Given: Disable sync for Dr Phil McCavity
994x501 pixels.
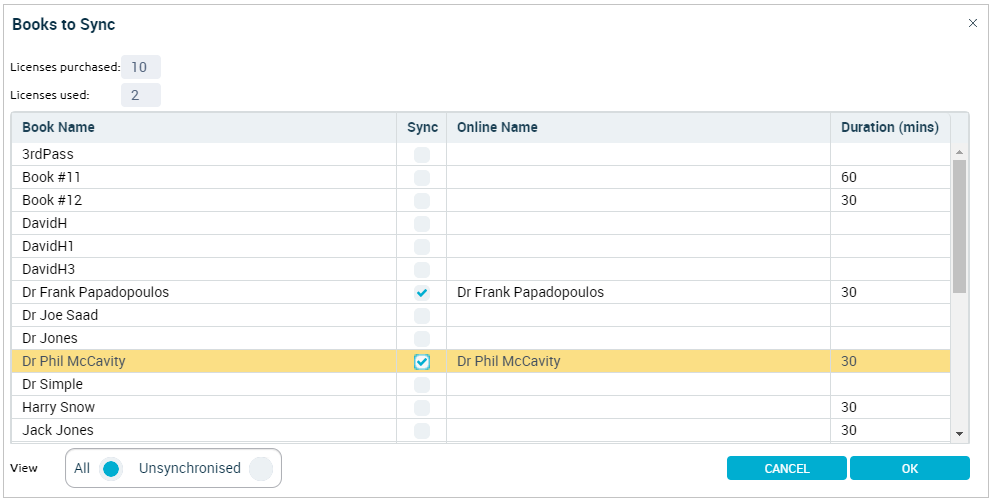Looking at the screenshot, I should click(422, 361).
